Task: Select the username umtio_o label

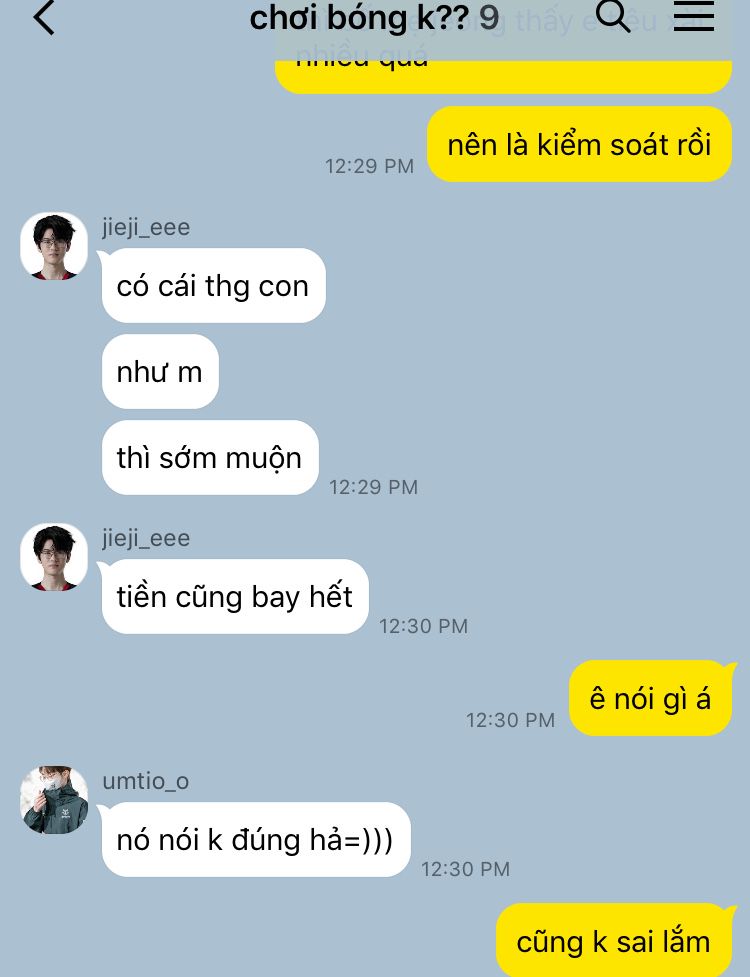Action: [x=146, y=781]
